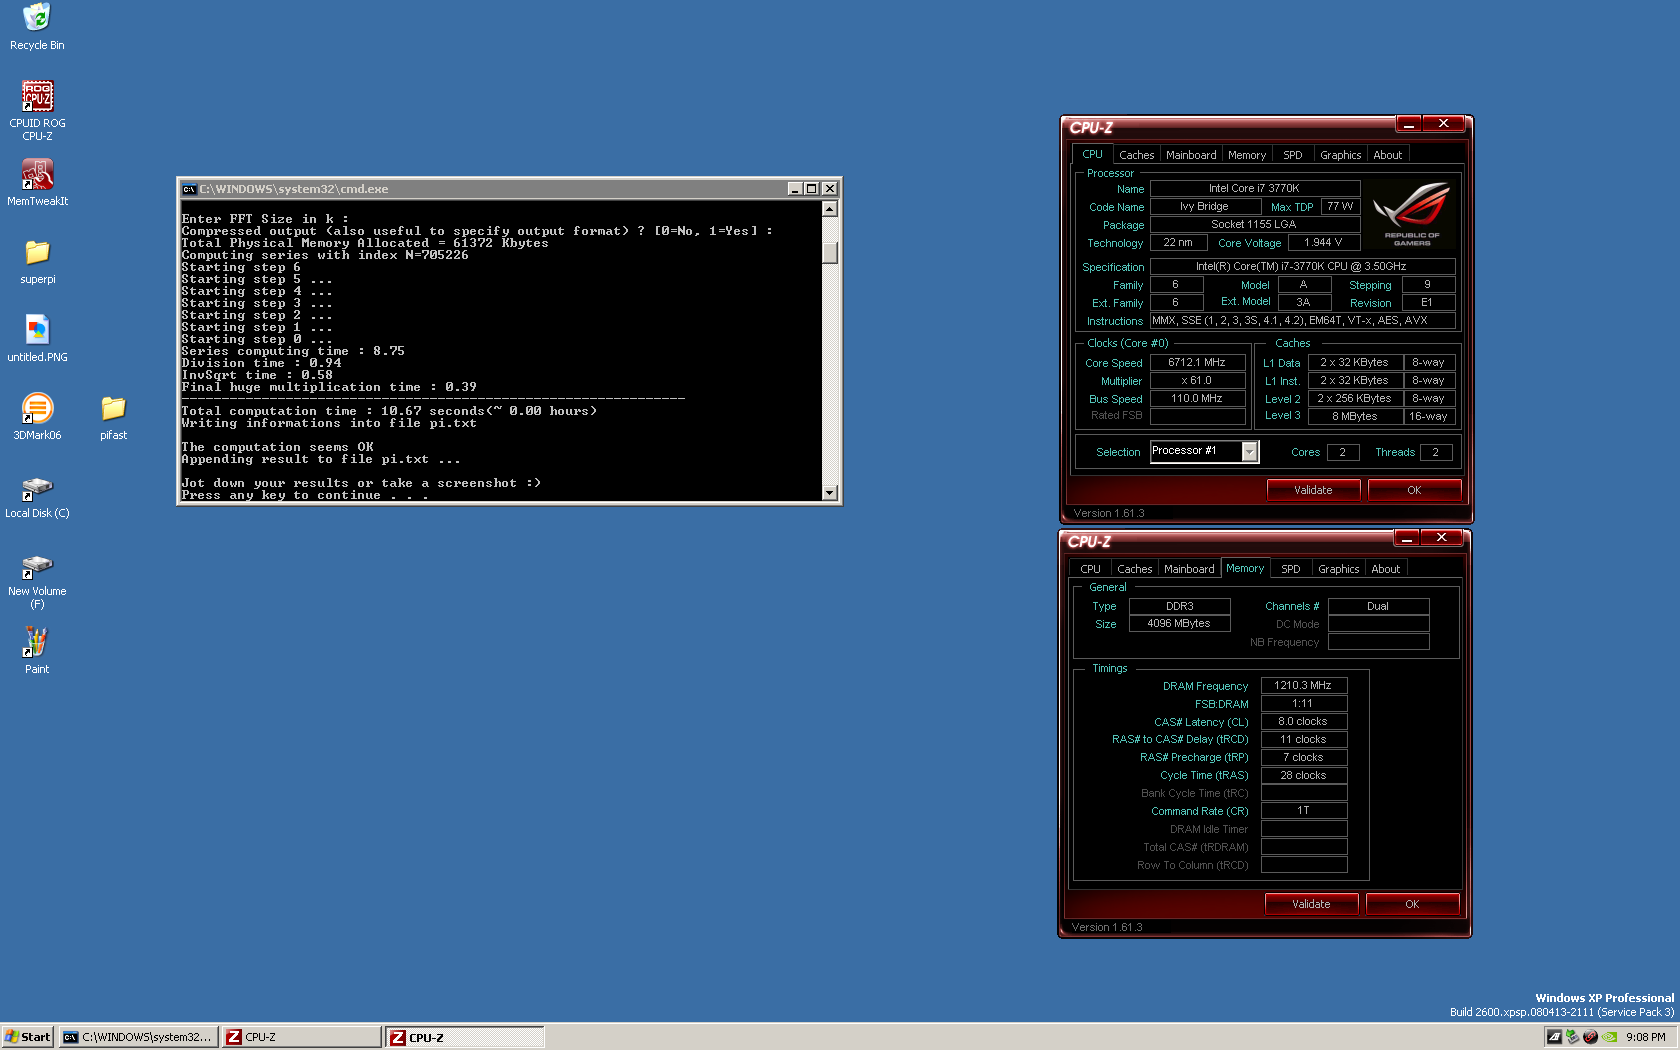Viewport: 1680px width, 1050px height.
Task: Switch to cmd.exe taskbar button
Action: (x=138, y=1037)
